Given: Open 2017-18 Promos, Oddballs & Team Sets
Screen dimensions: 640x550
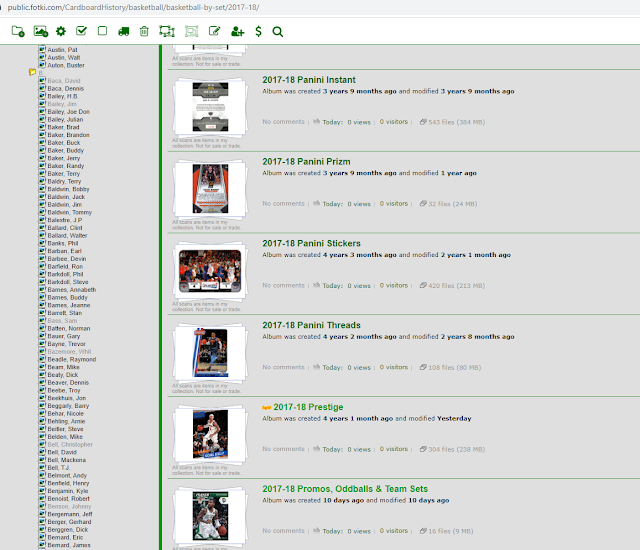Looking at the screenshot, I should (345, 489).
